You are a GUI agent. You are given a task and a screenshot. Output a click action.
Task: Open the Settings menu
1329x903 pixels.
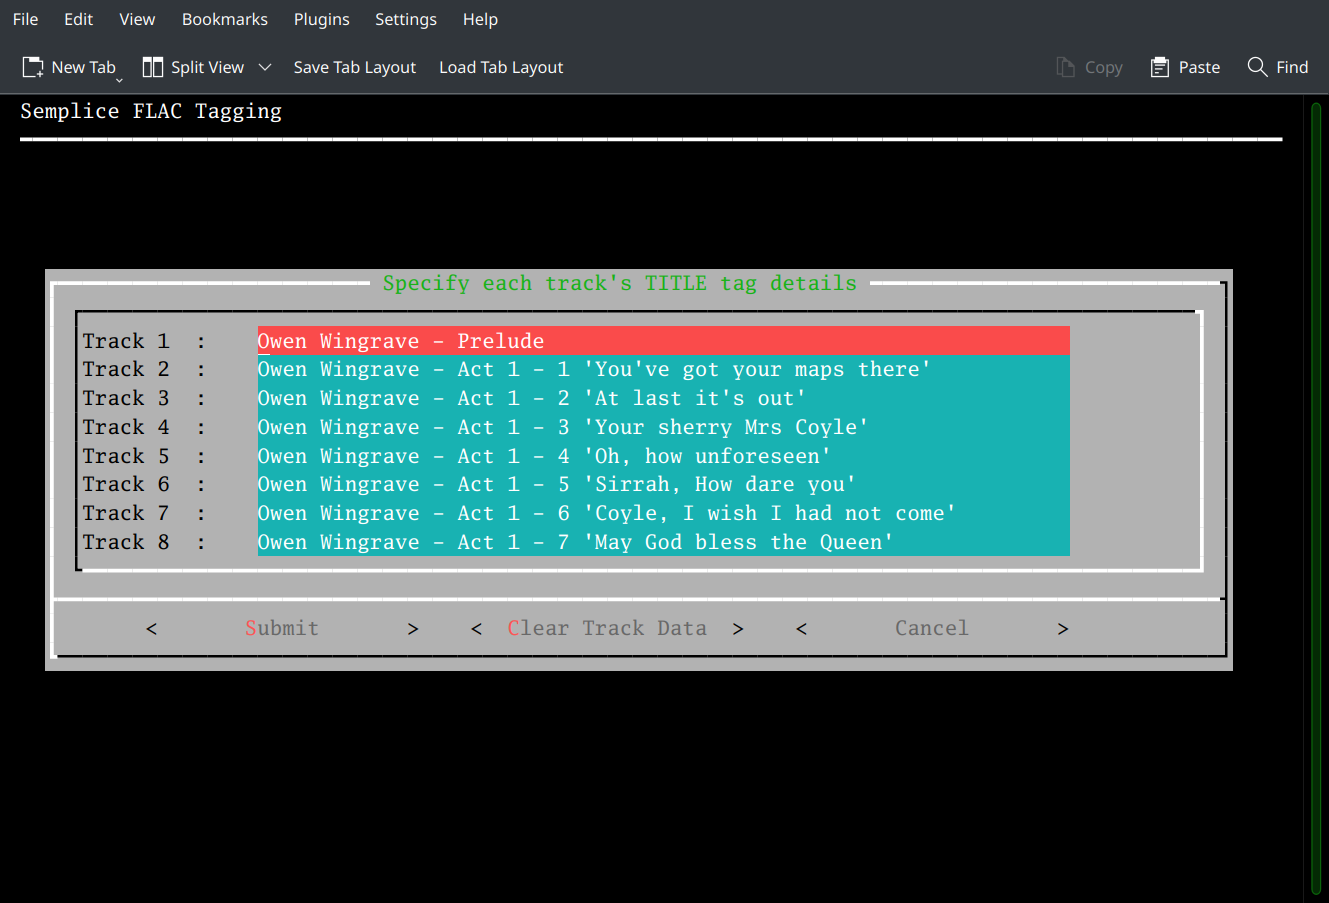click(x=405, y=19)
